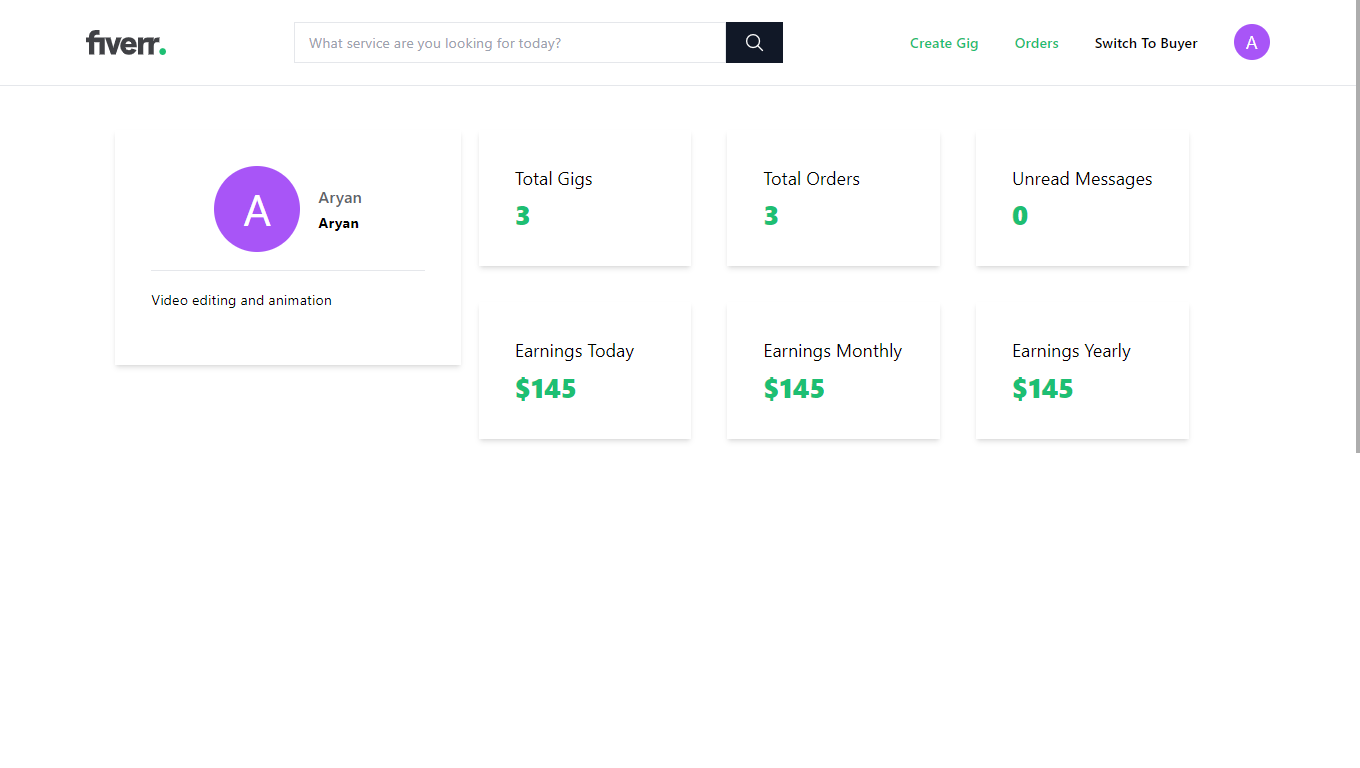The image size is (1360, 768).
Task: Click the Unread Messages zero counter
Action: point(1020,214)
